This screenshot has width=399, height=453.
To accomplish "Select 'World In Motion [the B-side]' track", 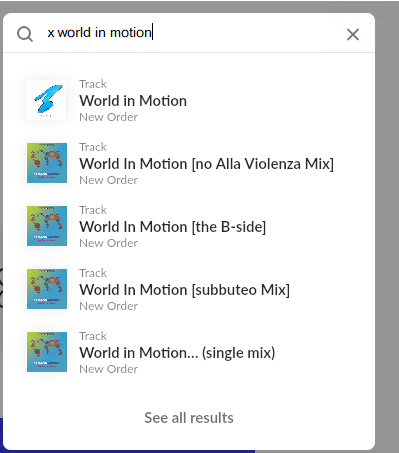I will pyautogui.click(x=173, y=227).
